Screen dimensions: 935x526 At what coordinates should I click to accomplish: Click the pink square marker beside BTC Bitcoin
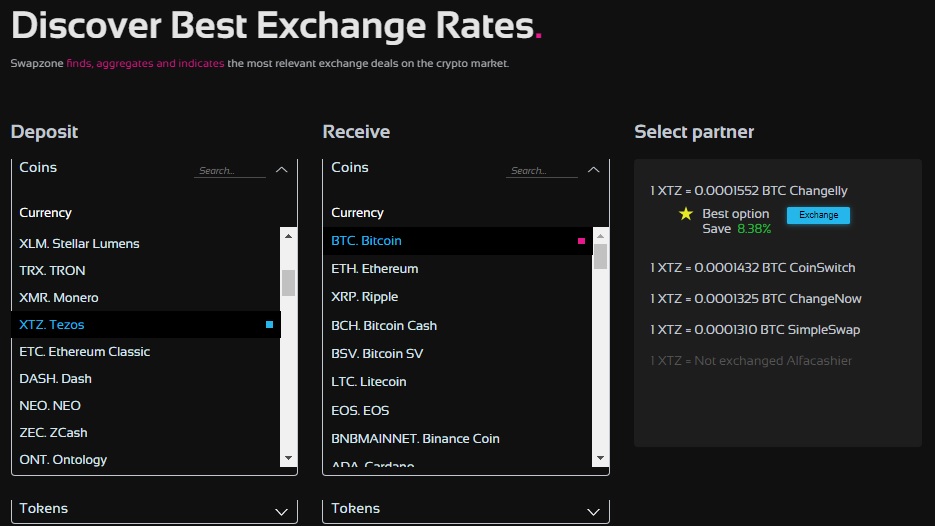[x=581, y=241]
